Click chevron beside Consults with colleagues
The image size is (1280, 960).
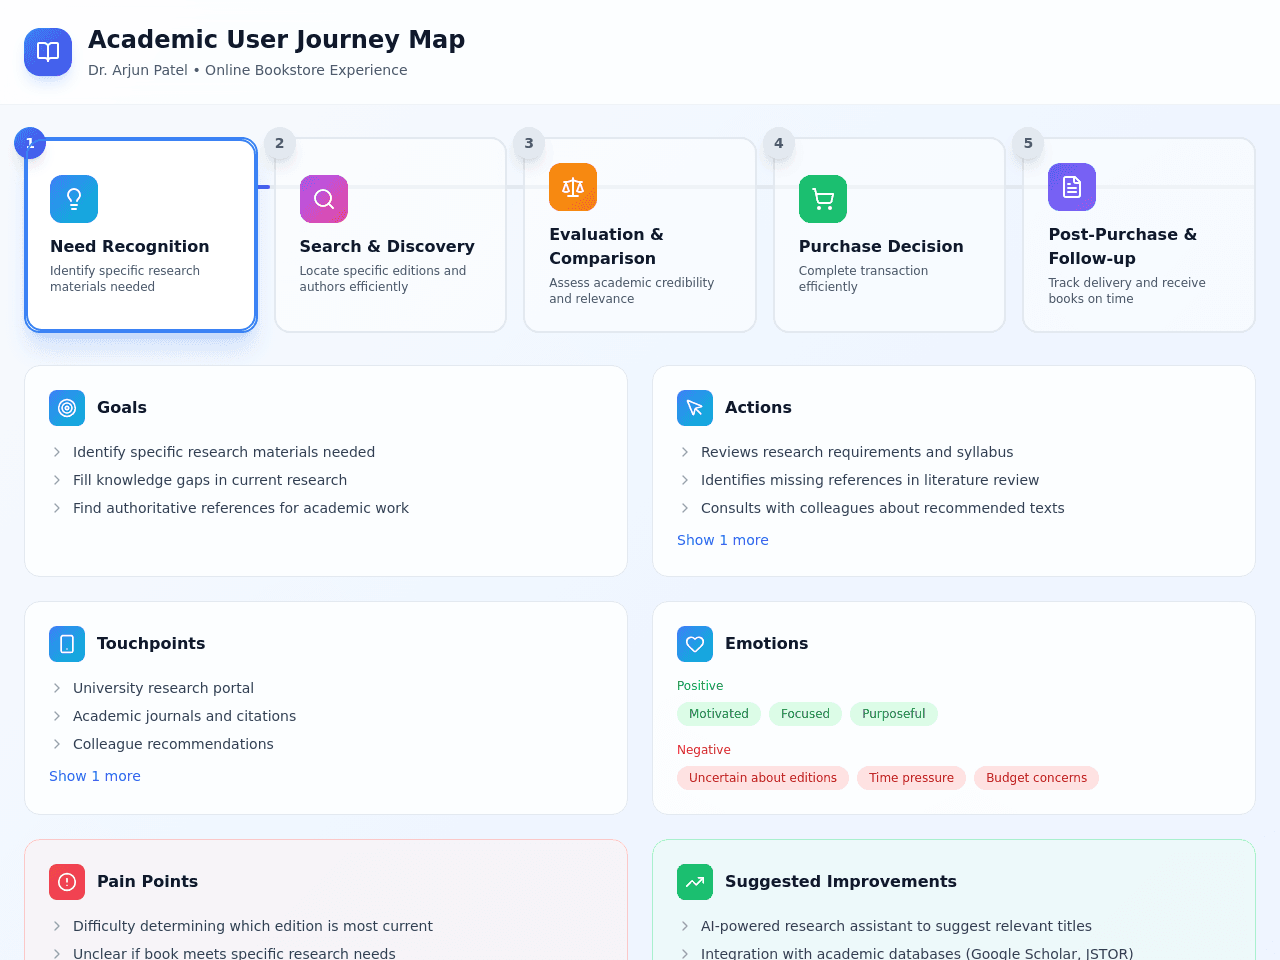(x=685, y=508)
